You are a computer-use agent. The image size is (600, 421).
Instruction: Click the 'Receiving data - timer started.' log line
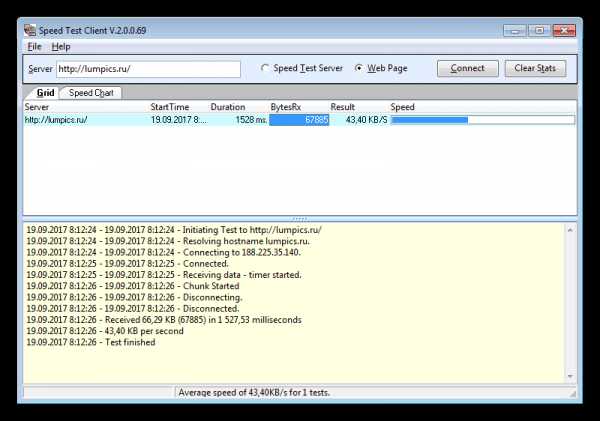click(164, 275)
